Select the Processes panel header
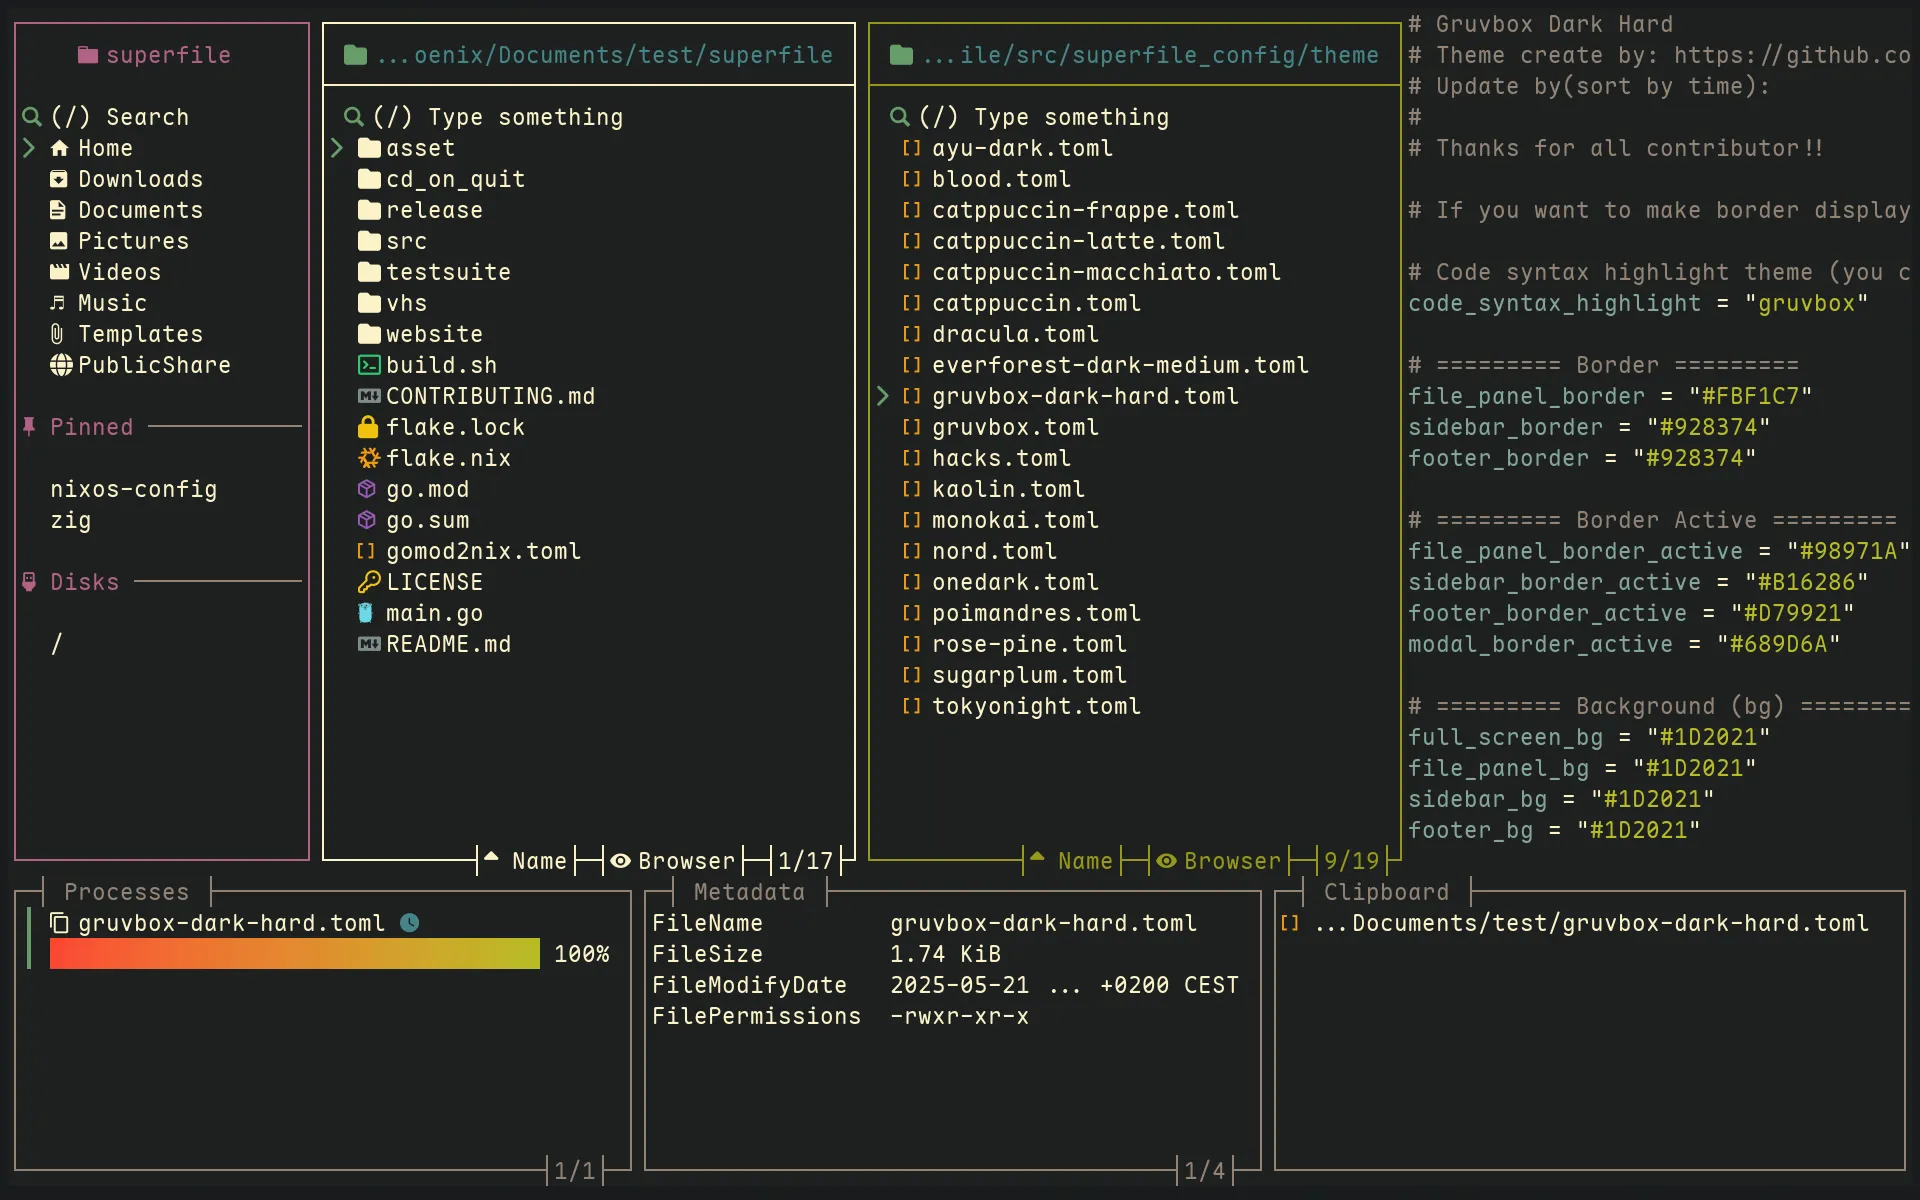The width and height of the screenshot is (1920, 1200). click(x=126, y=892)
